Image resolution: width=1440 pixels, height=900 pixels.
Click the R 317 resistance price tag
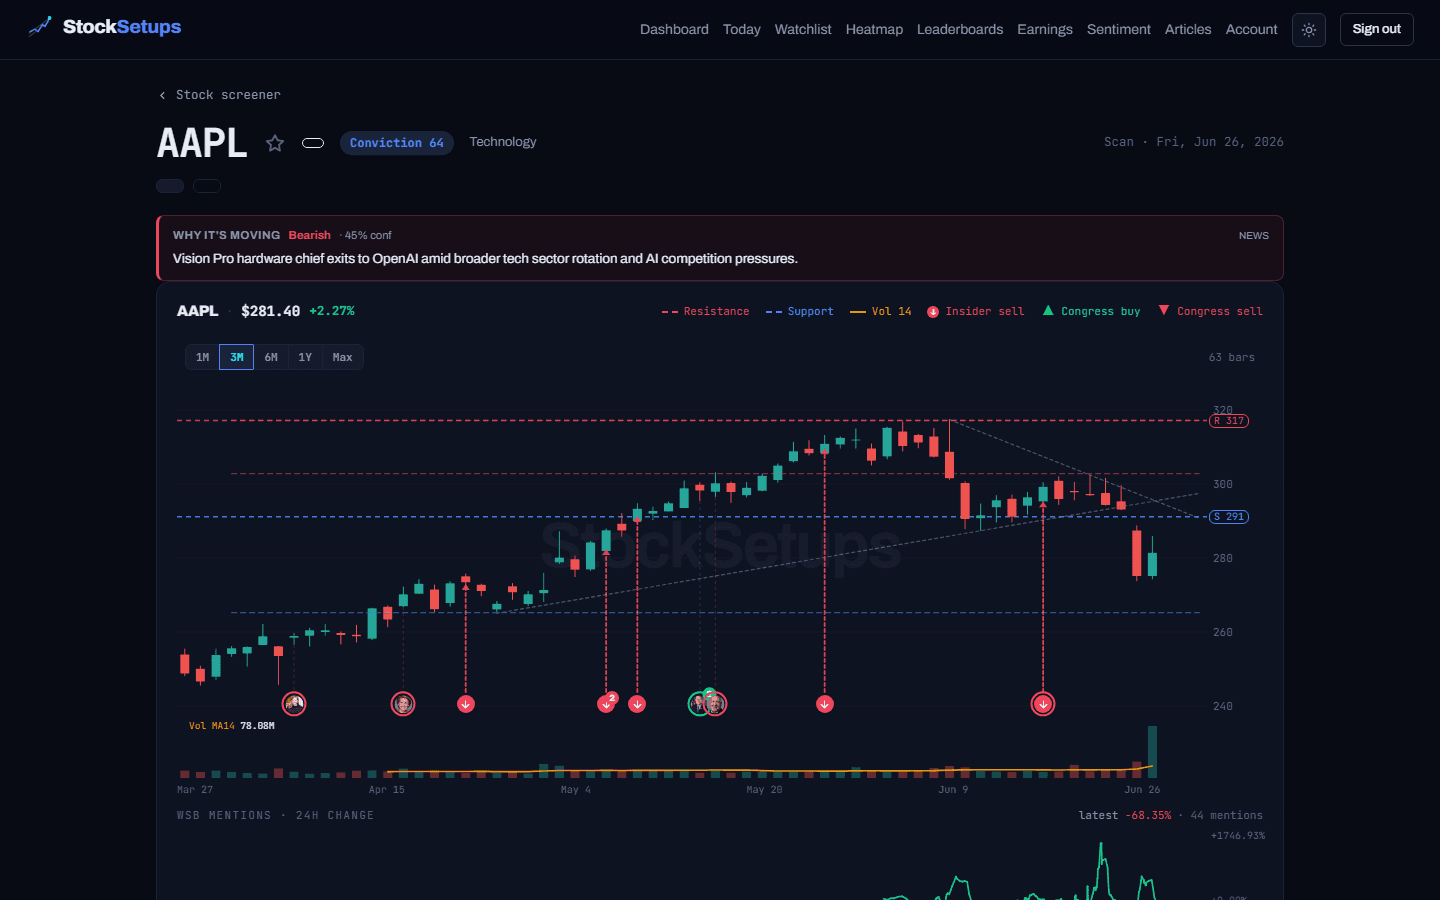tap(1229, 421)
